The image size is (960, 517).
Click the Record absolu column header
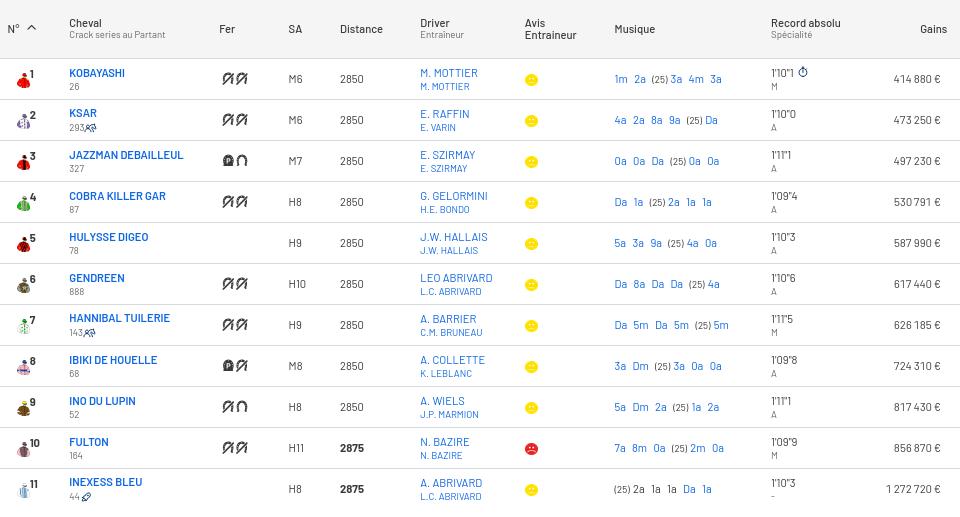pos(805,23)
